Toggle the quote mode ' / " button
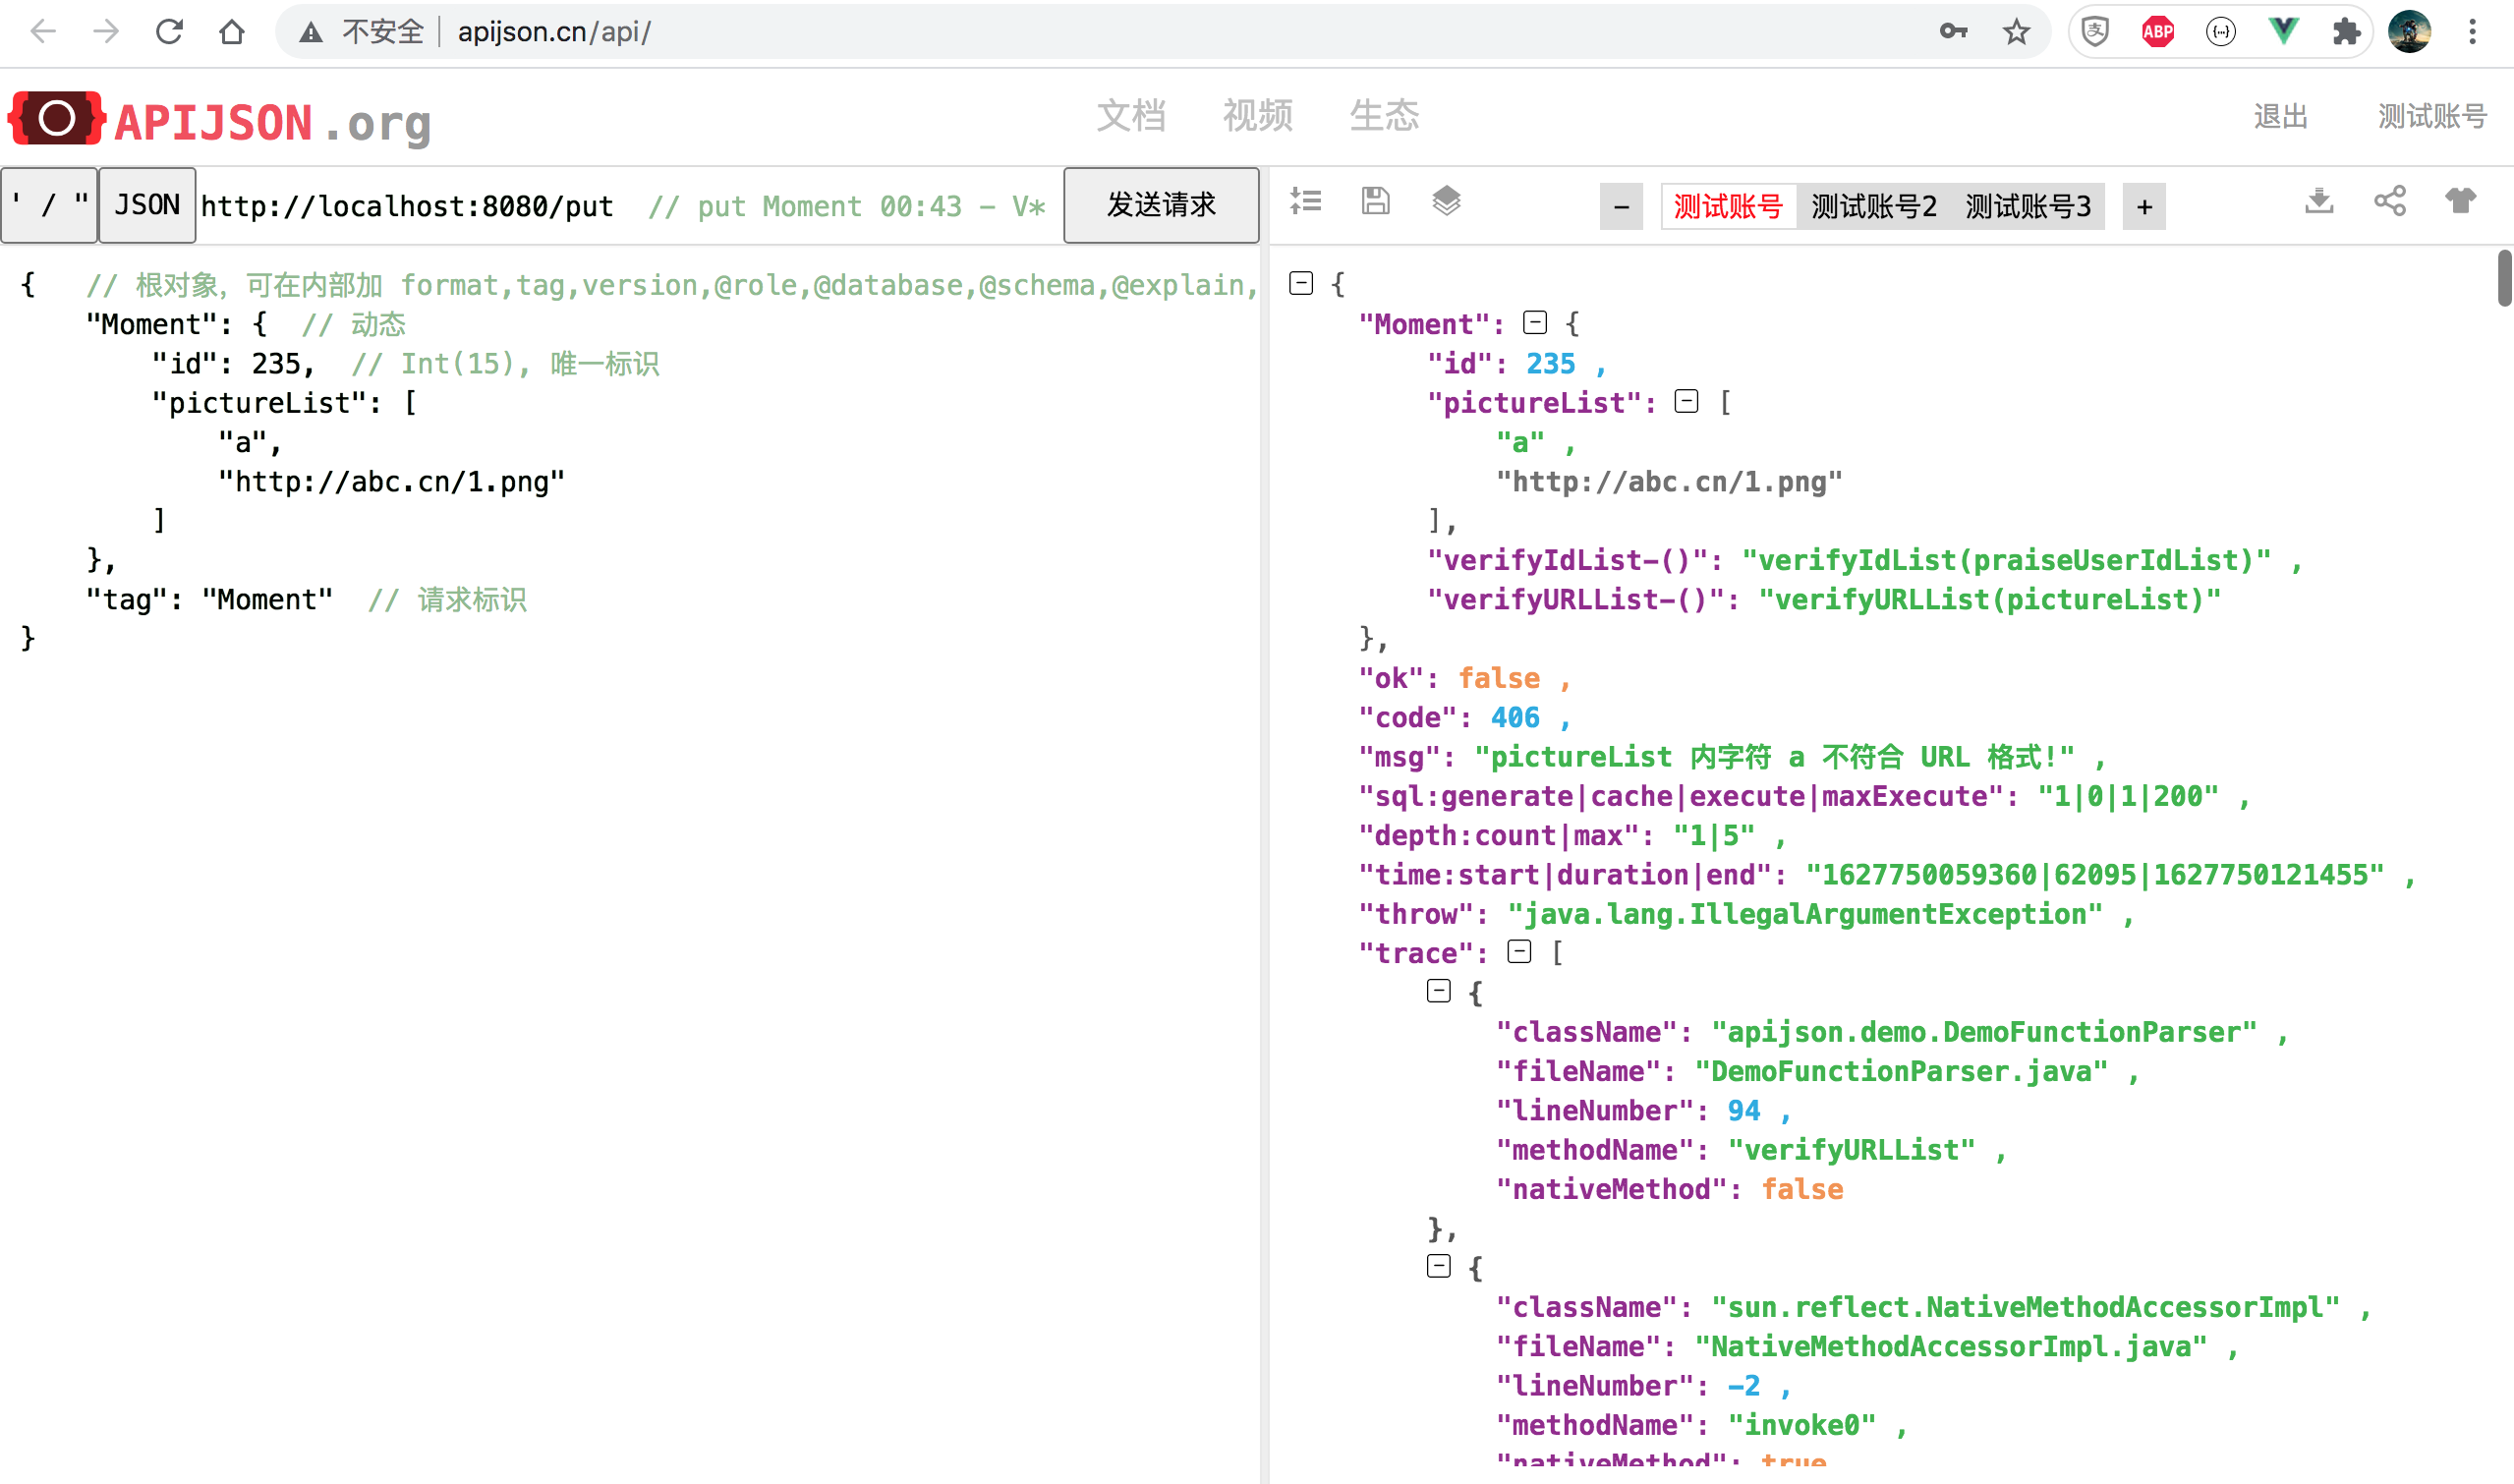2514x1484 pixels. pos(48,205)
